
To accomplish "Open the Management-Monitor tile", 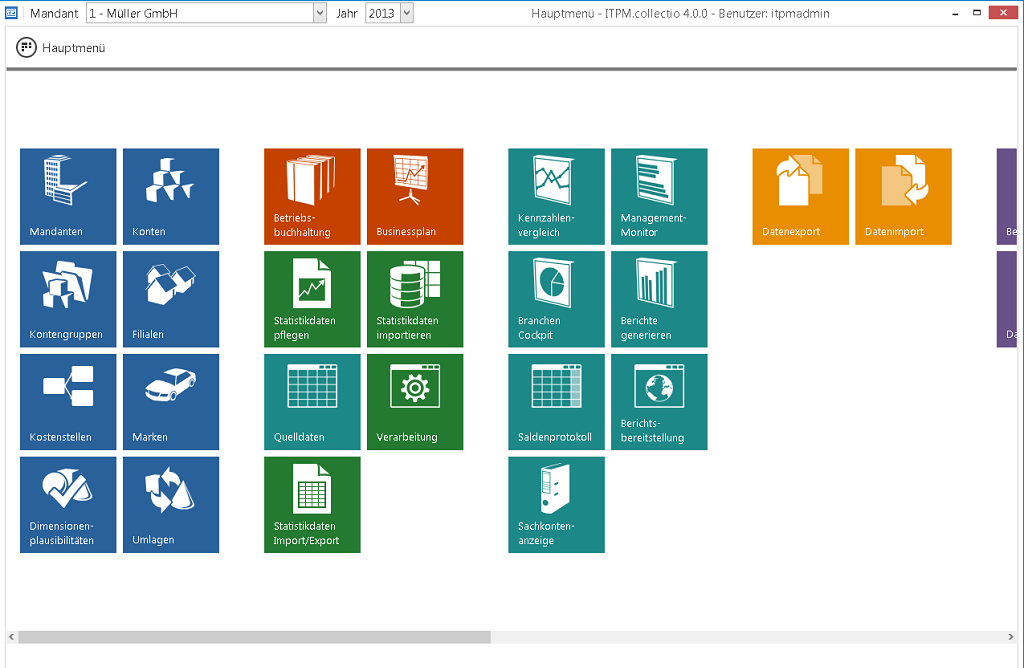I will pos(659,196).
